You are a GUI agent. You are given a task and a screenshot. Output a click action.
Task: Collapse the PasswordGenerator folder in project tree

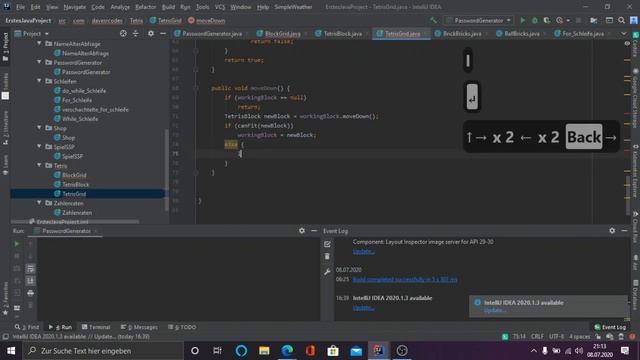[x=39, y=62]
